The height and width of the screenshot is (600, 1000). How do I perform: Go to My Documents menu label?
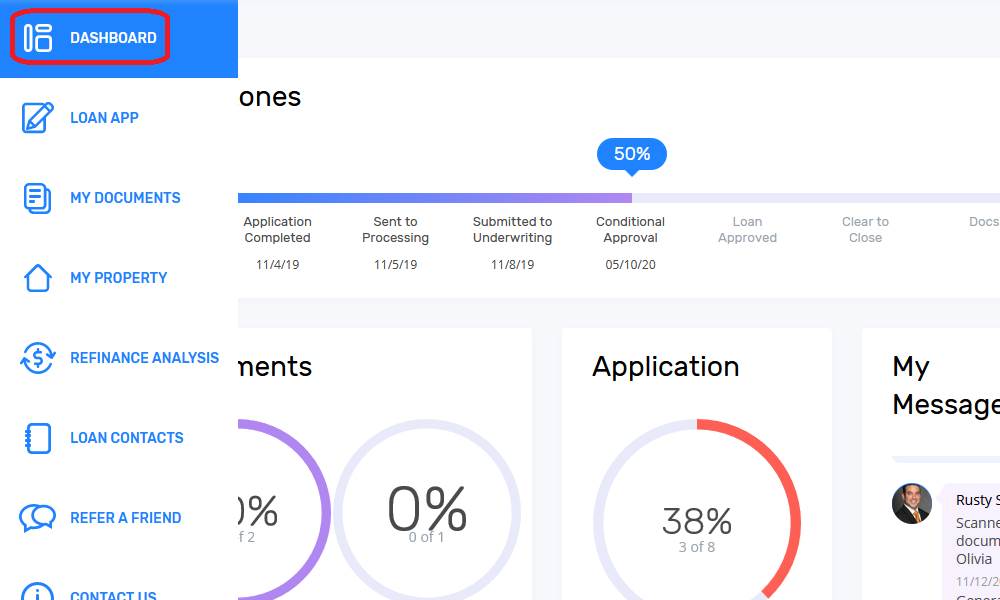(125, 198)
